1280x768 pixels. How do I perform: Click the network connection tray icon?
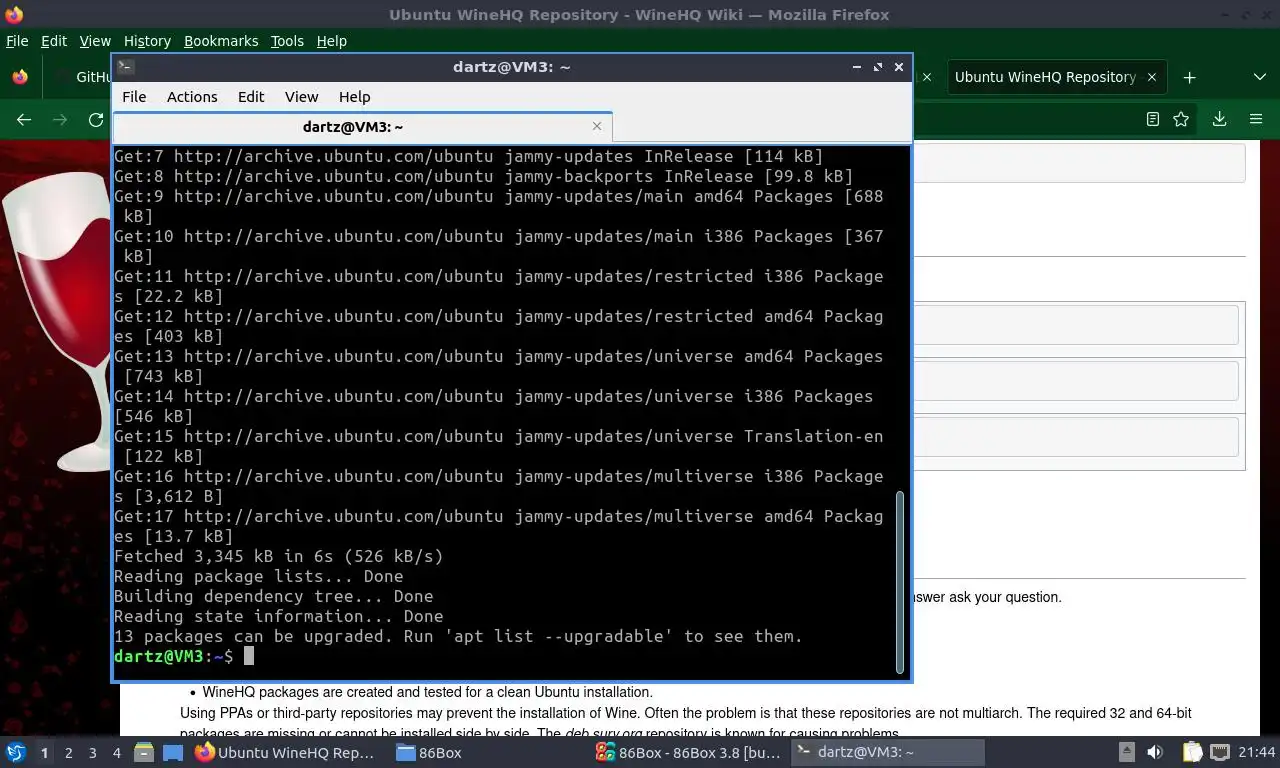coord(1220,752)
